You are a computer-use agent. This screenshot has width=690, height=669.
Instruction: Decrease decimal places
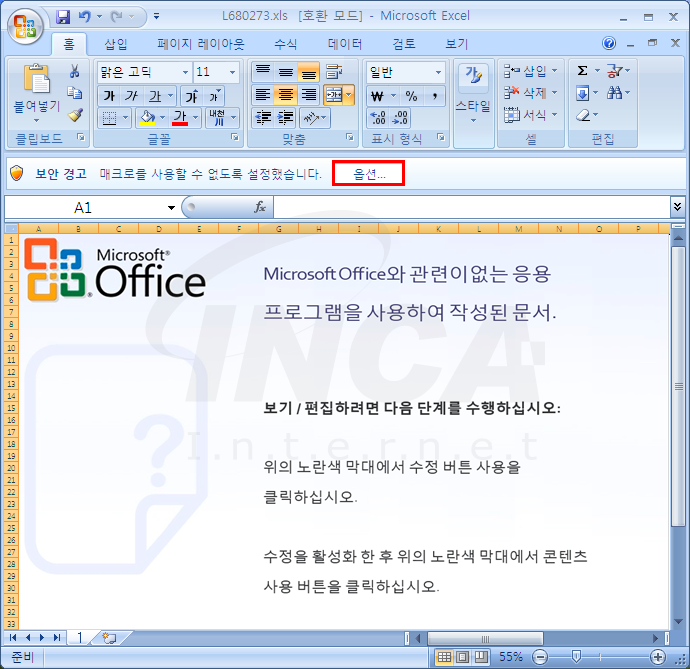tap(400, 118)
